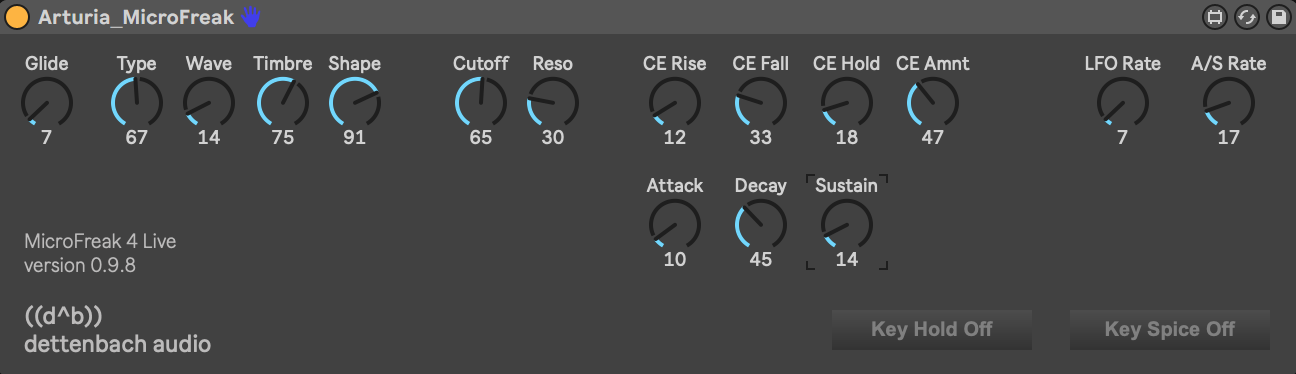
Task: Save preset with the disk icon
Action: click(x=1277, y=17)
